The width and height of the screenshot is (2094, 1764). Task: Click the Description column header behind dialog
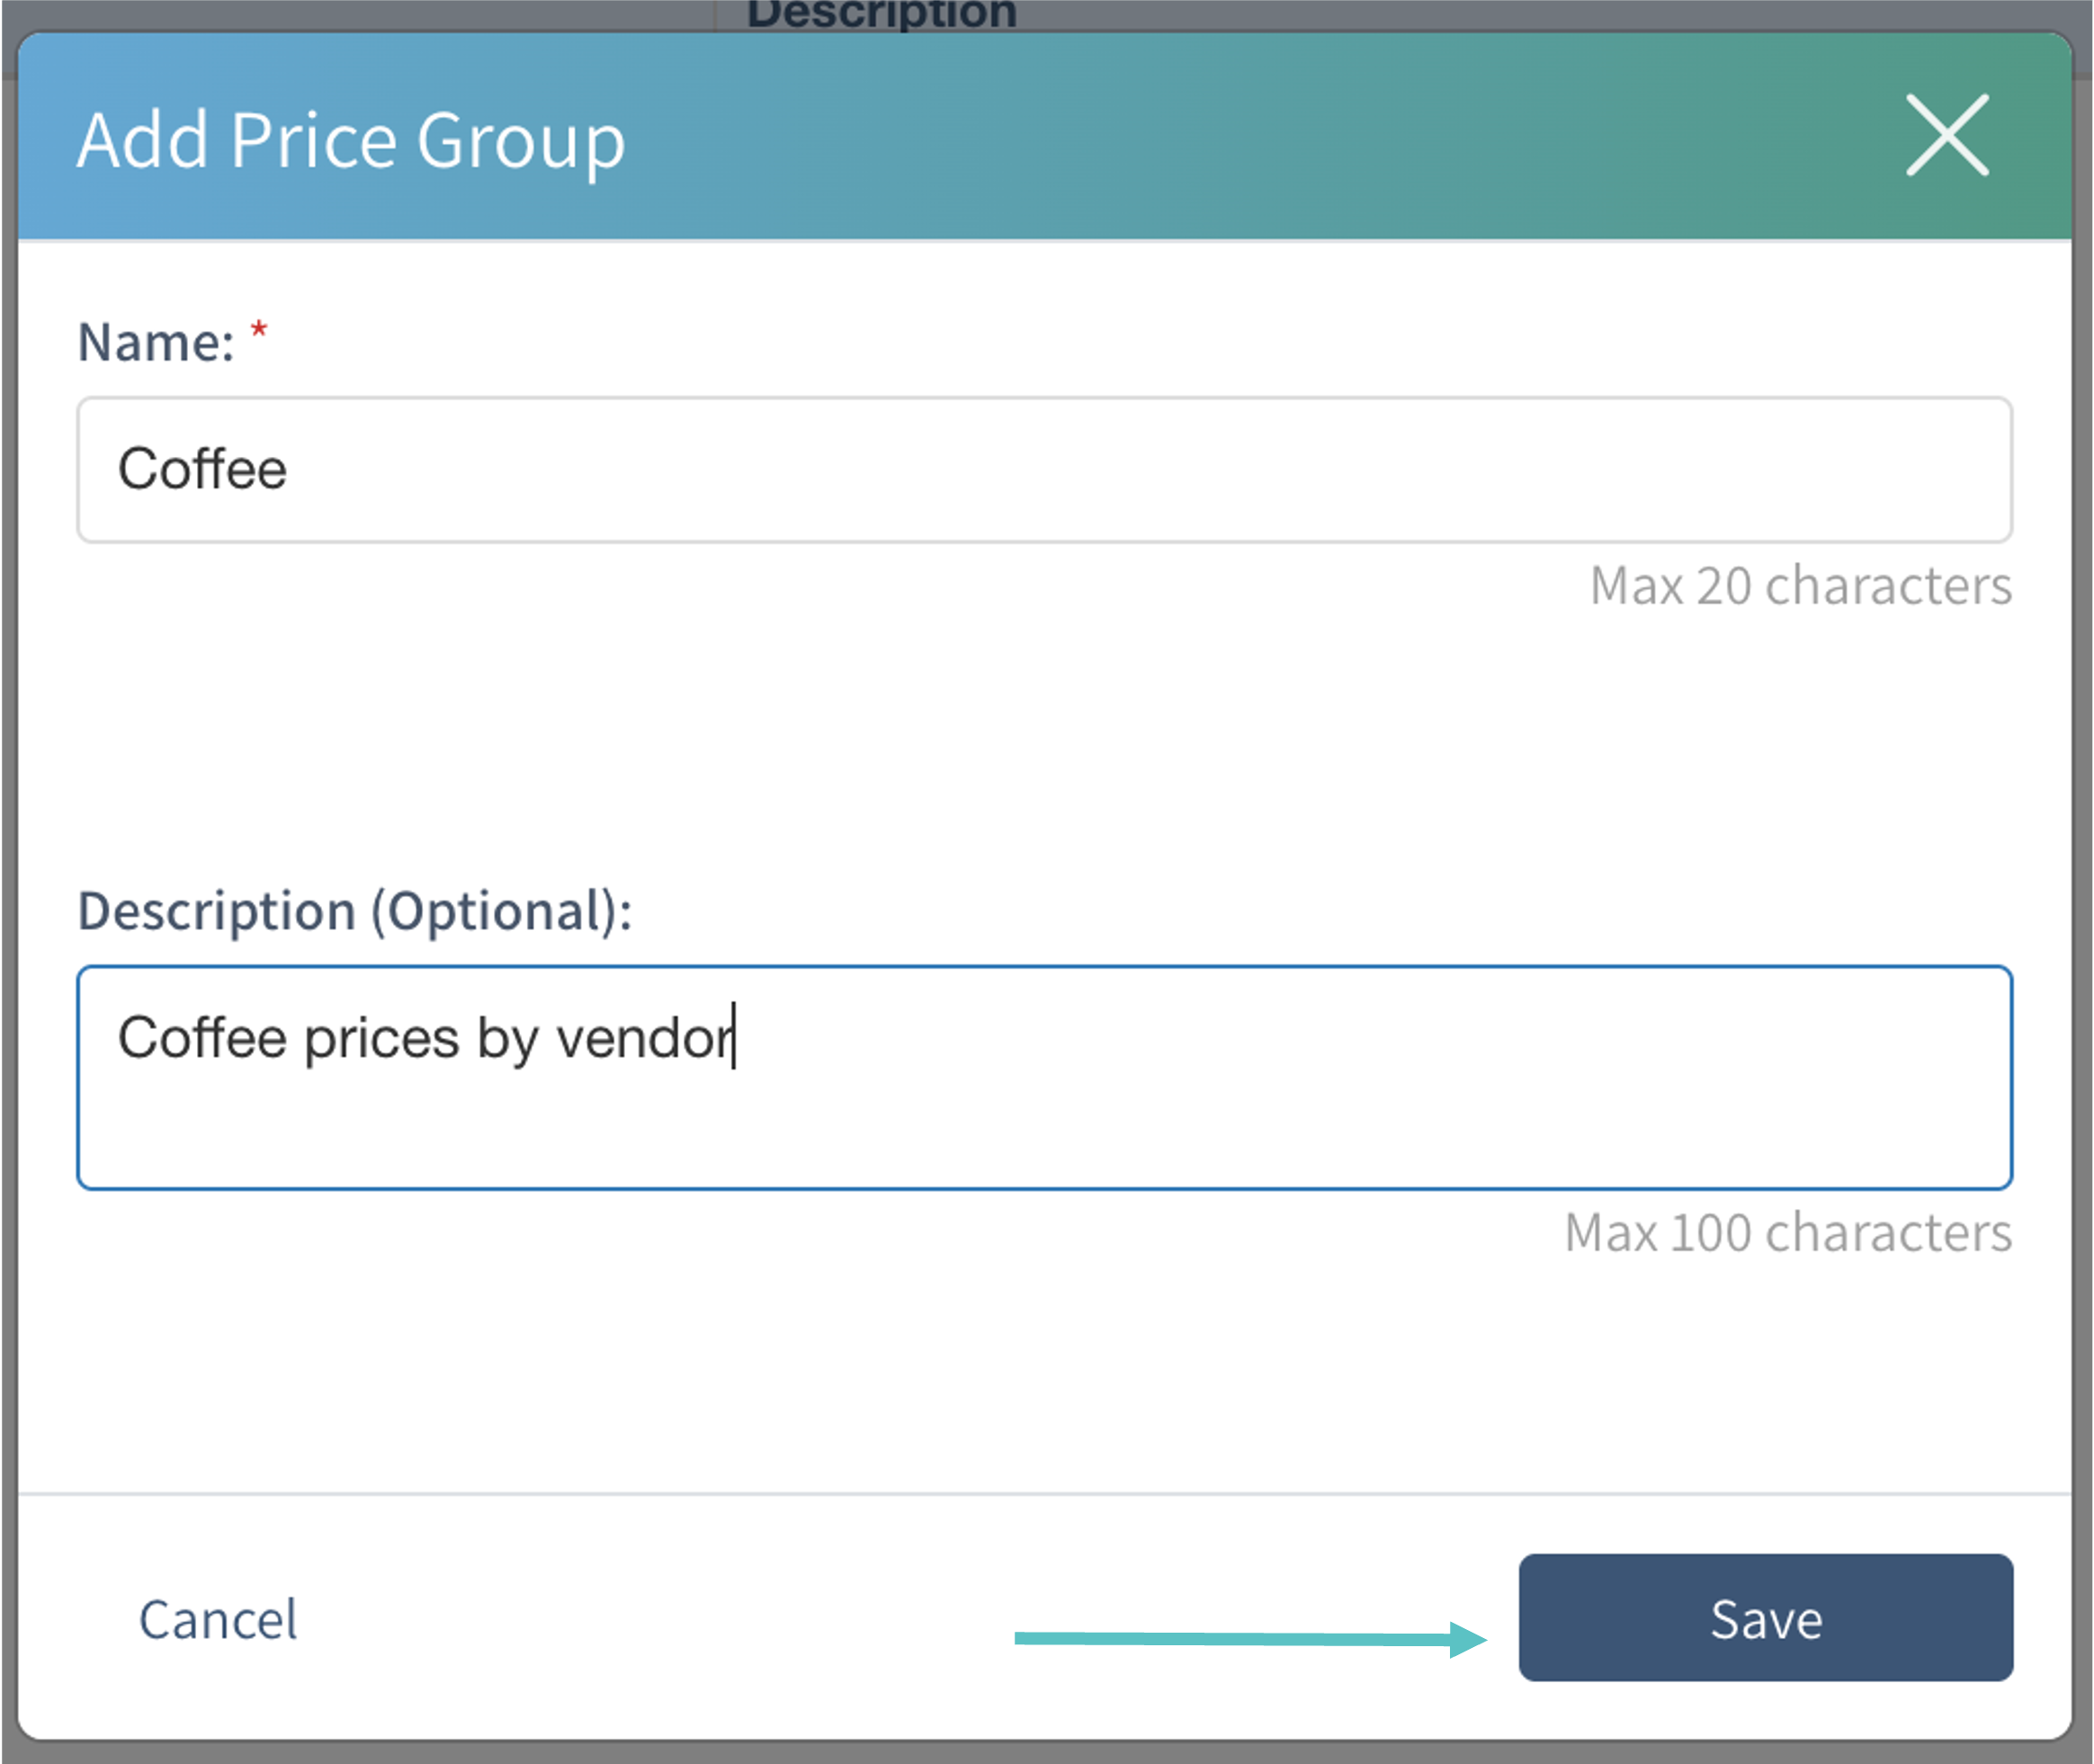(x=881, y=13)
